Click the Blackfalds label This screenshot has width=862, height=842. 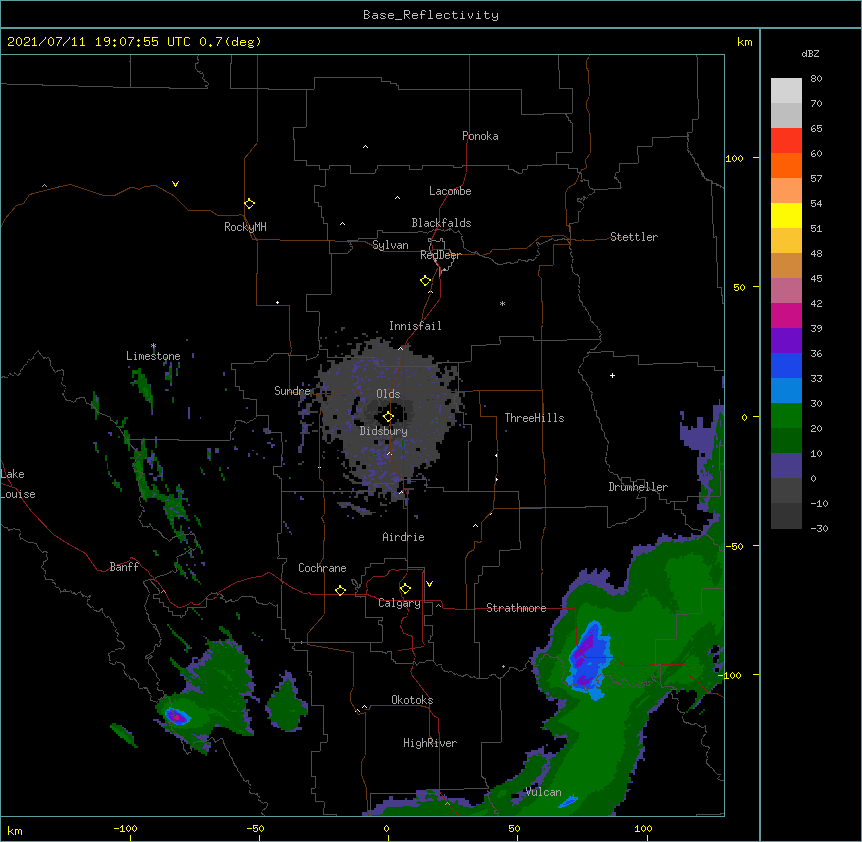441,223
